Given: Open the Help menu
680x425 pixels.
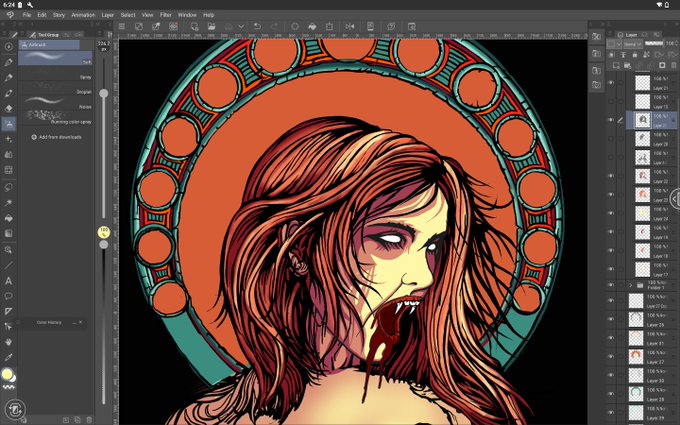Looking at the screenshot, I should (x=209, y=15).
